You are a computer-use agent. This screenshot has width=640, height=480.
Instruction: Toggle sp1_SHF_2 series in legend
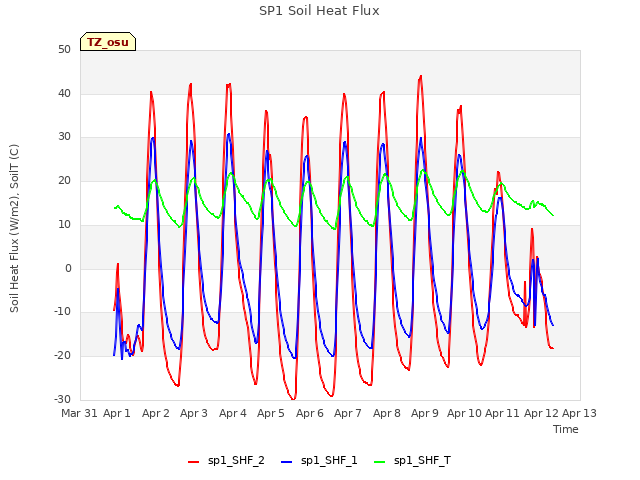coord(226,460)
